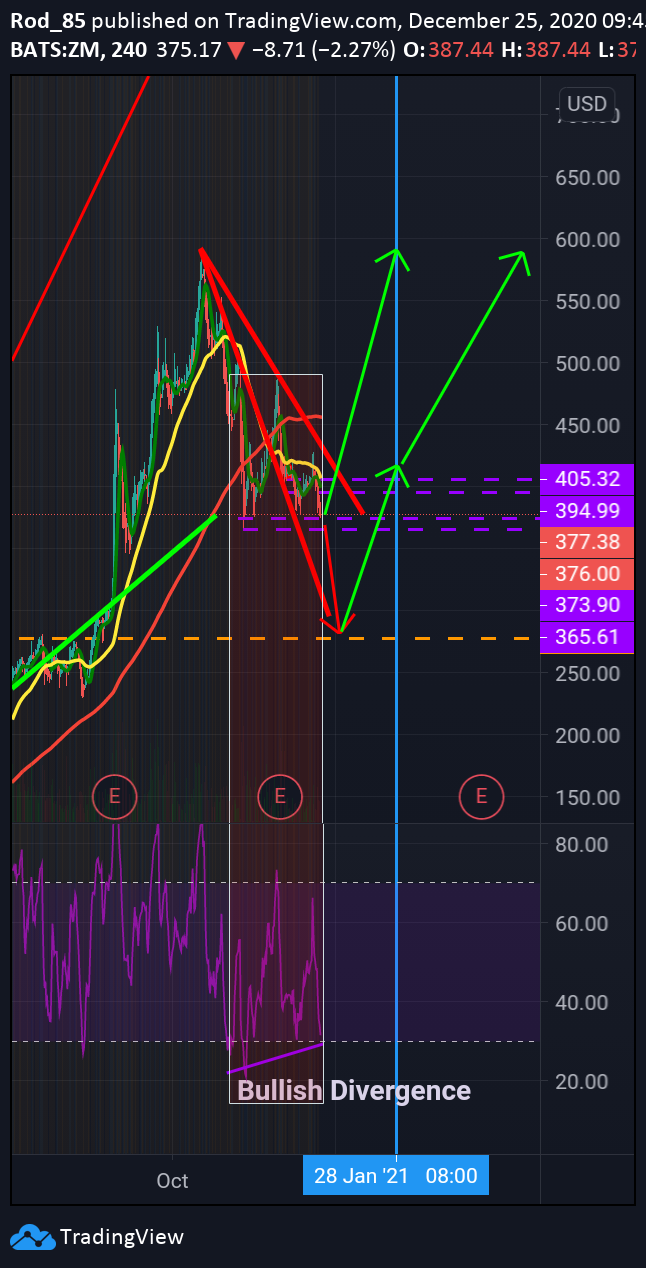This screenshot has height=1268, width=646.
Task: Click the 376.00 red price label
Action: point(587,574)
